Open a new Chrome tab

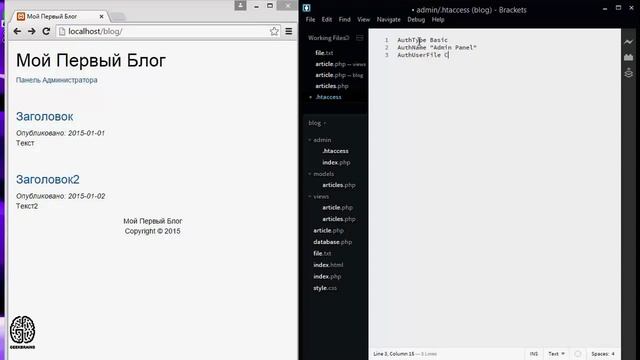(118, 17)
